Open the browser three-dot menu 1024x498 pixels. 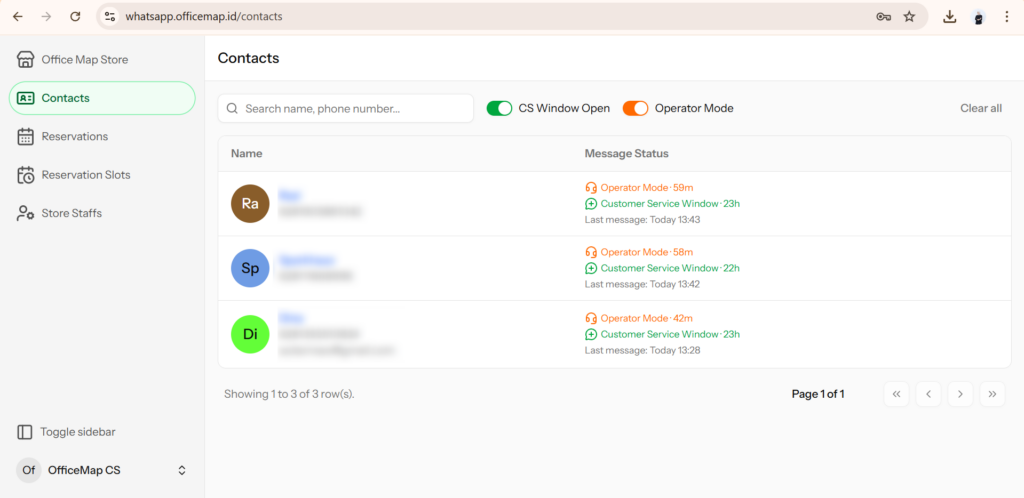click(x=1006, y=16)
